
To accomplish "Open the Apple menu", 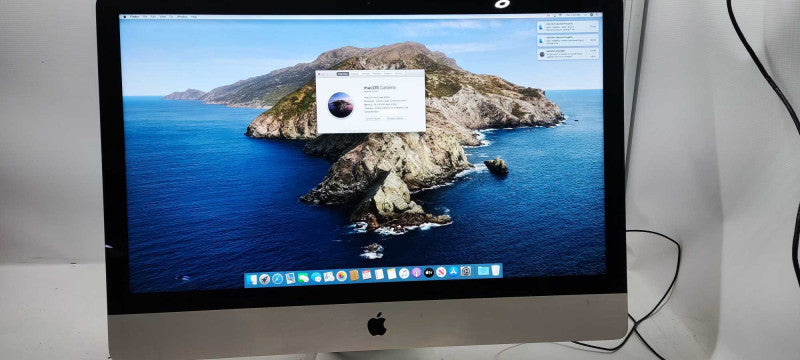I will [x=124, y=17].
